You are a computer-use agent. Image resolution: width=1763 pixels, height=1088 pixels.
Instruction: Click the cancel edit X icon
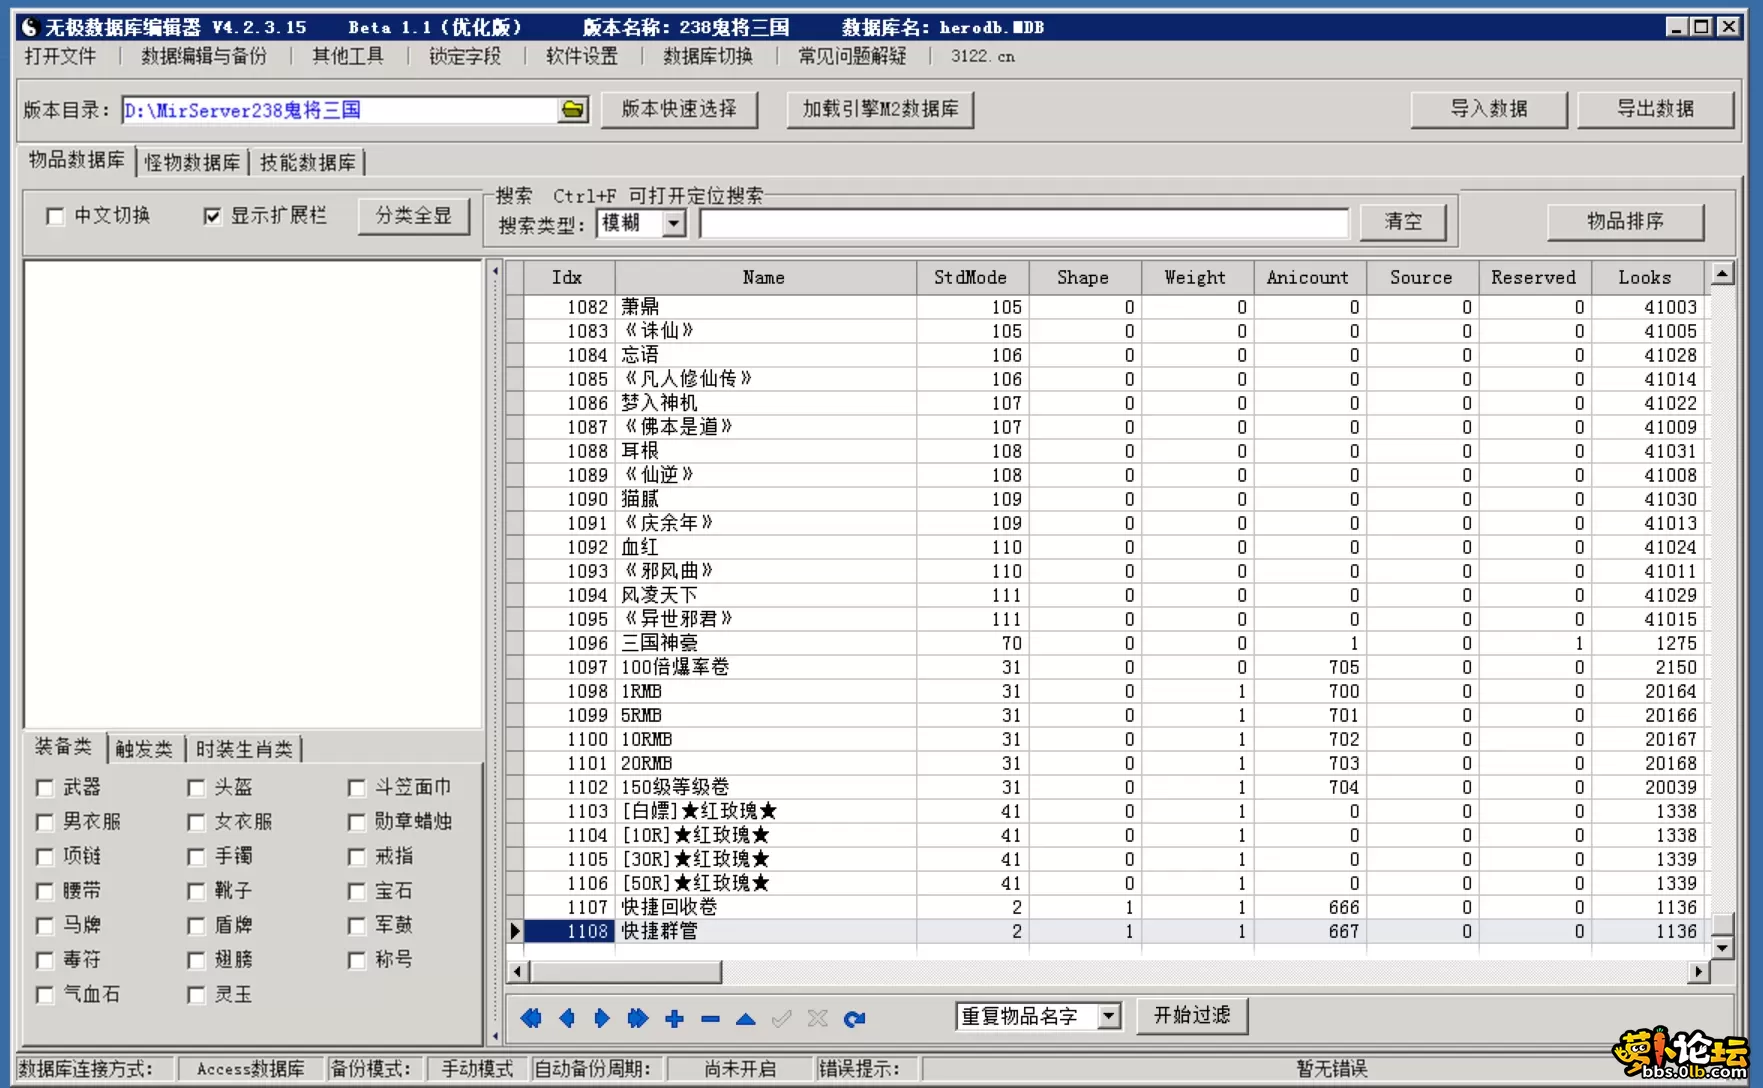pyautogui.click(x=818, y=1018)
